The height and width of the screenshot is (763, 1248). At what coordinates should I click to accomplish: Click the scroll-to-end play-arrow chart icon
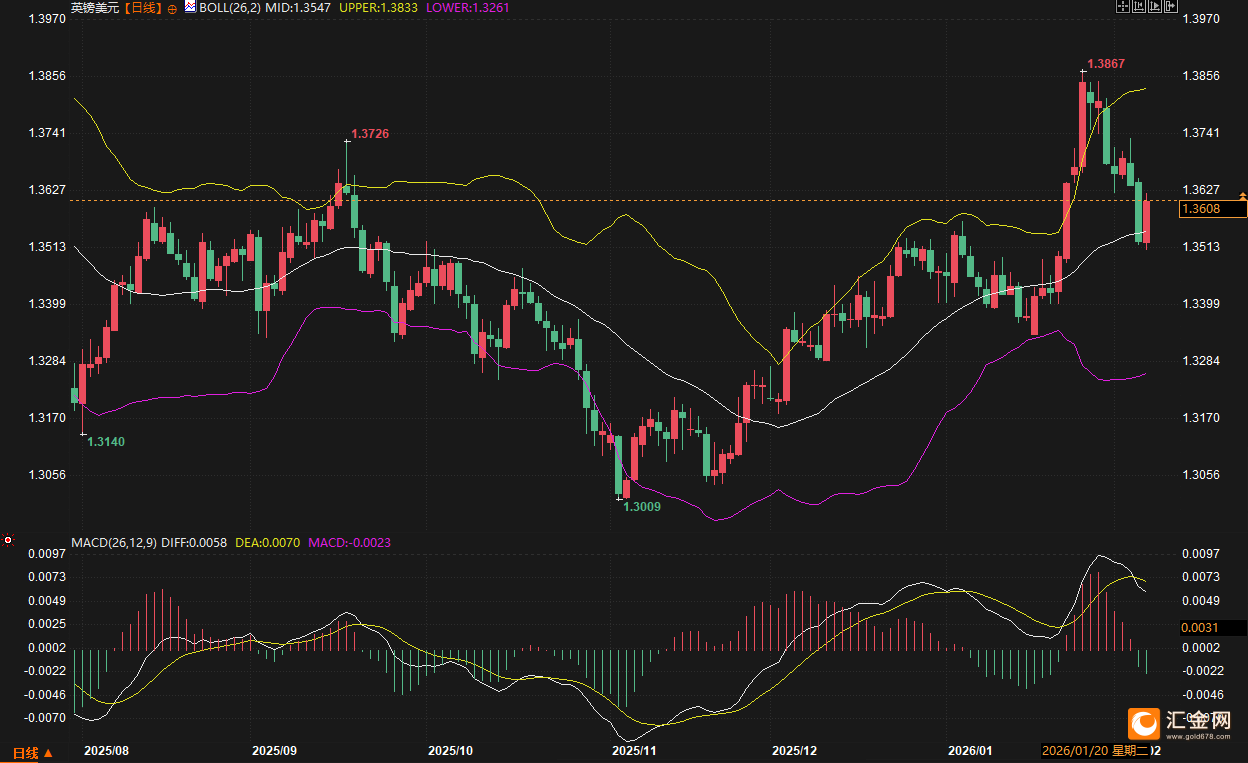[1155, 6]
